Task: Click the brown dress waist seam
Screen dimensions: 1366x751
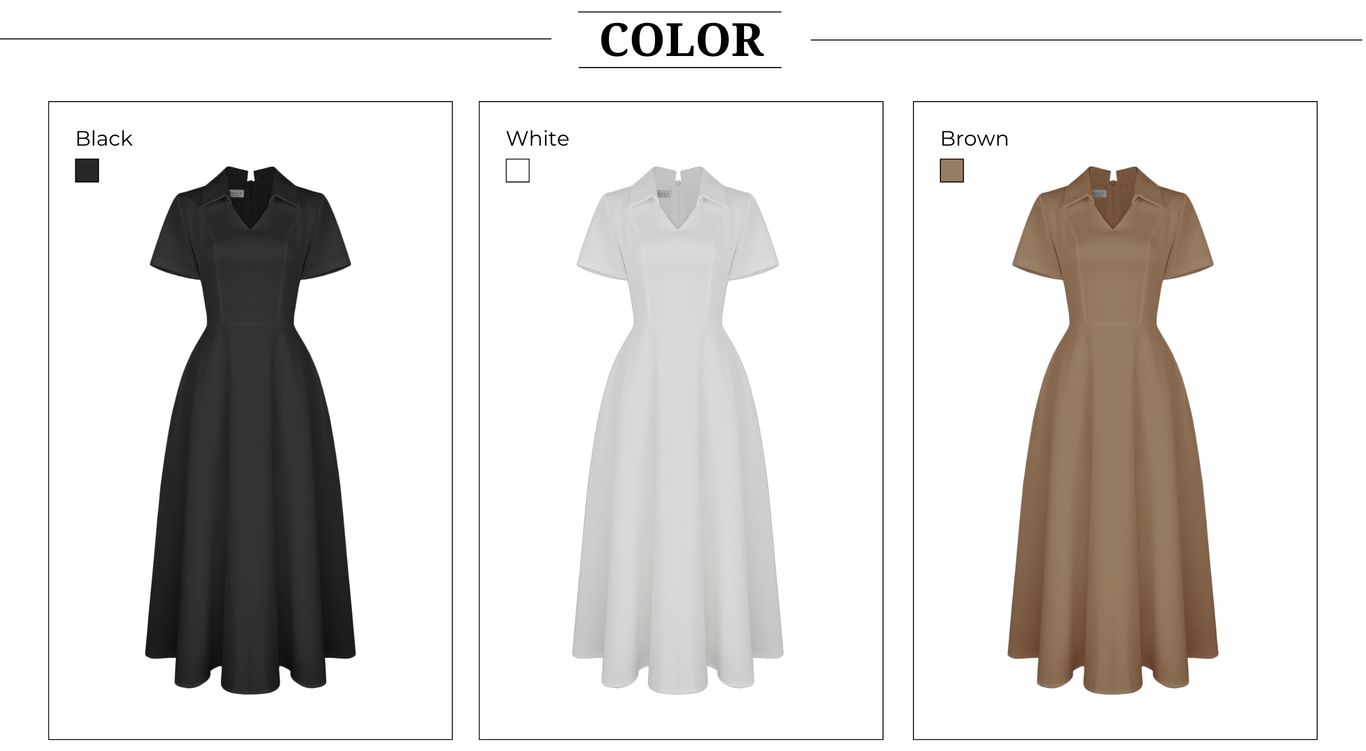Action: tap(1112, 325)
